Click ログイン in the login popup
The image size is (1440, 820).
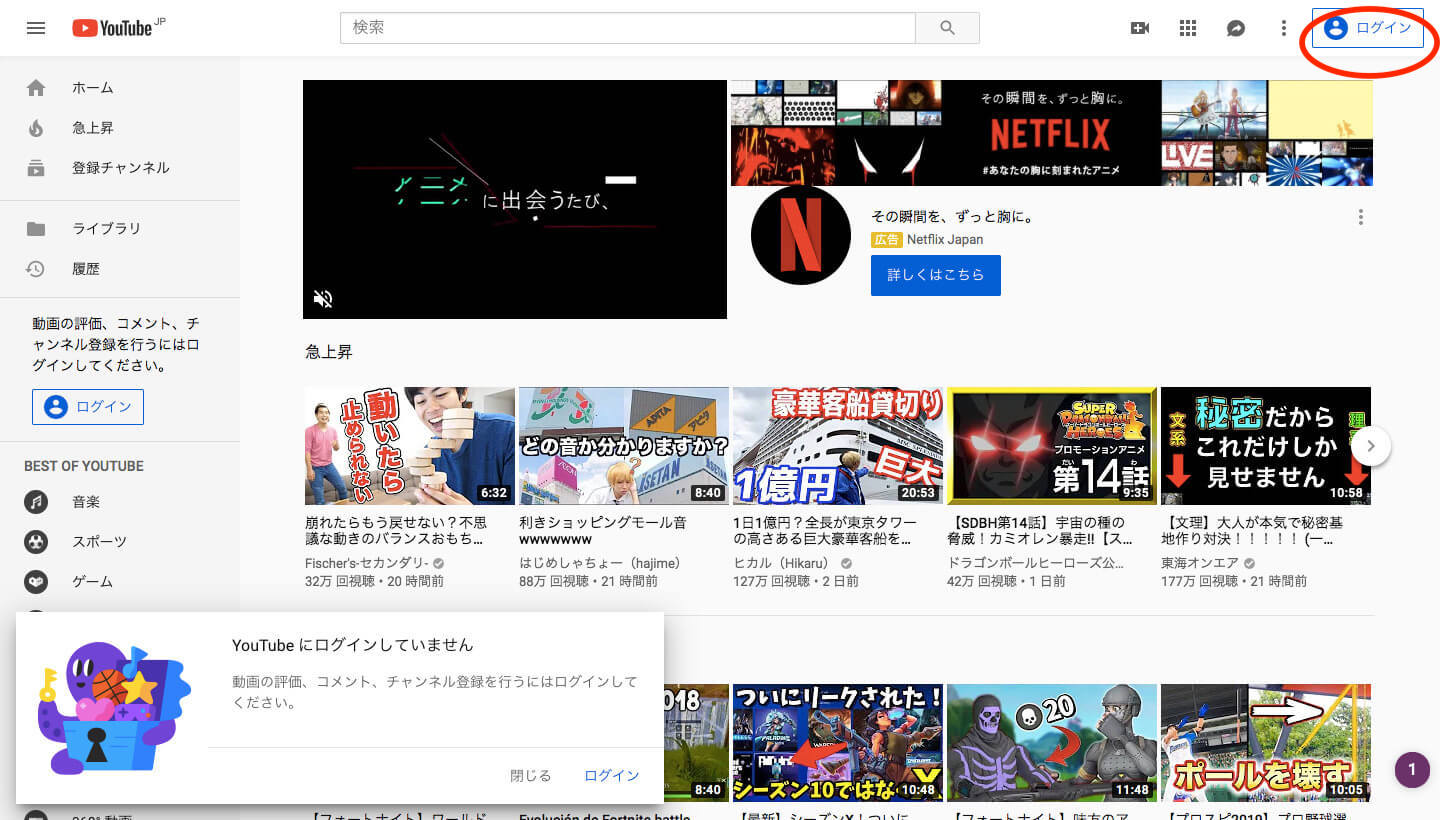pyautogui.click(x=612, y=775)
